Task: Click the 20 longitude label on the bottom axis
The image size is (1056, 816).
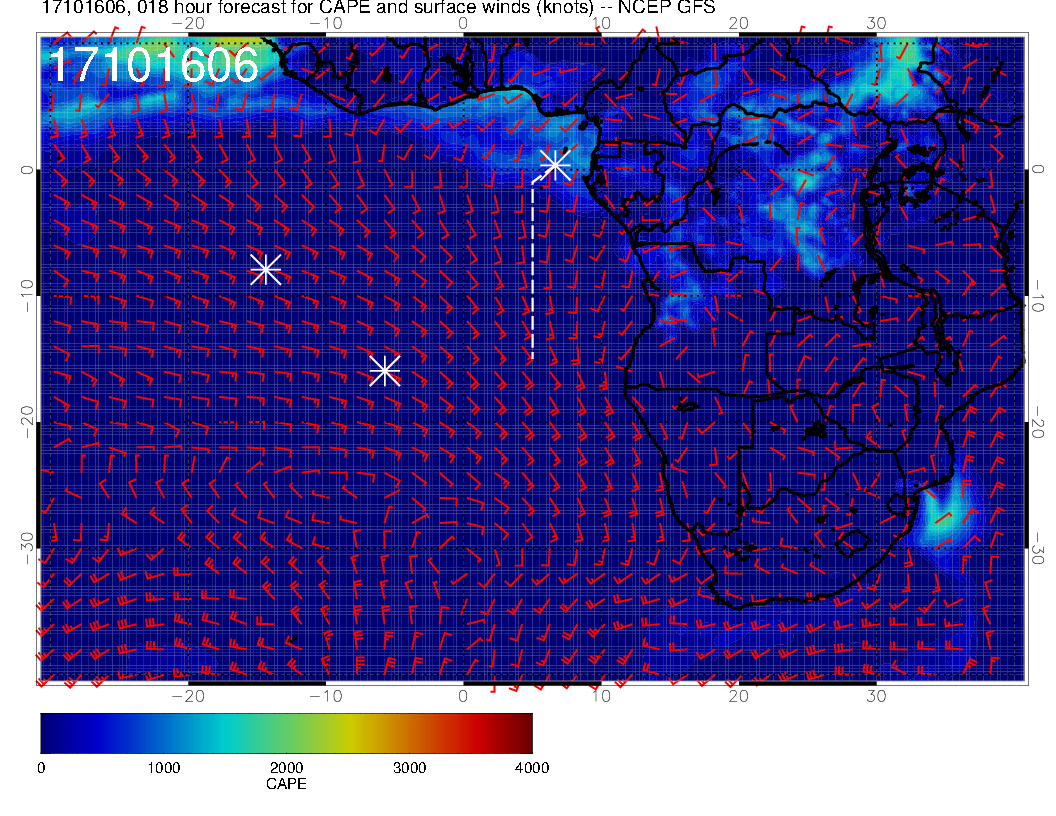Action: [x=739, y=696]
